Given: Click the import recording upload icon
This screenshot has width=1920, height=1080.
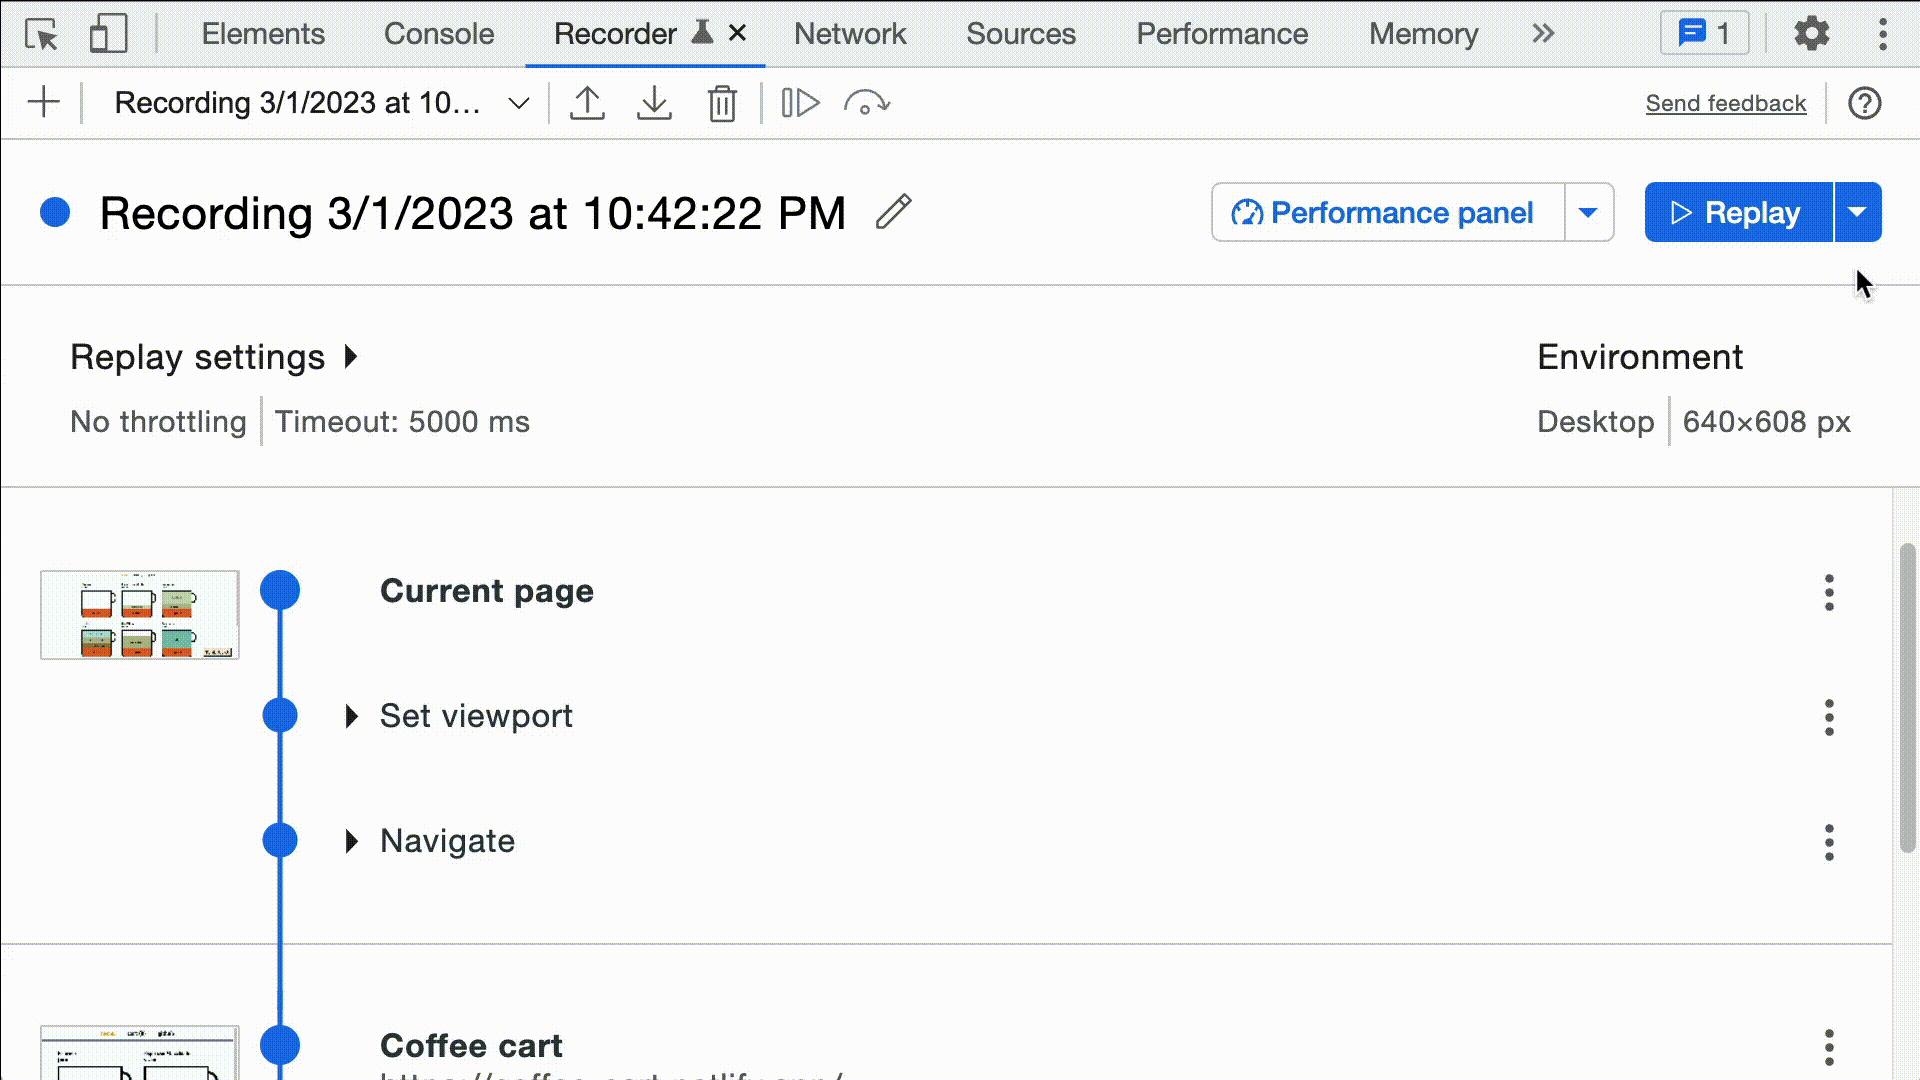Looking at the screenshot, I should [587, 103].
